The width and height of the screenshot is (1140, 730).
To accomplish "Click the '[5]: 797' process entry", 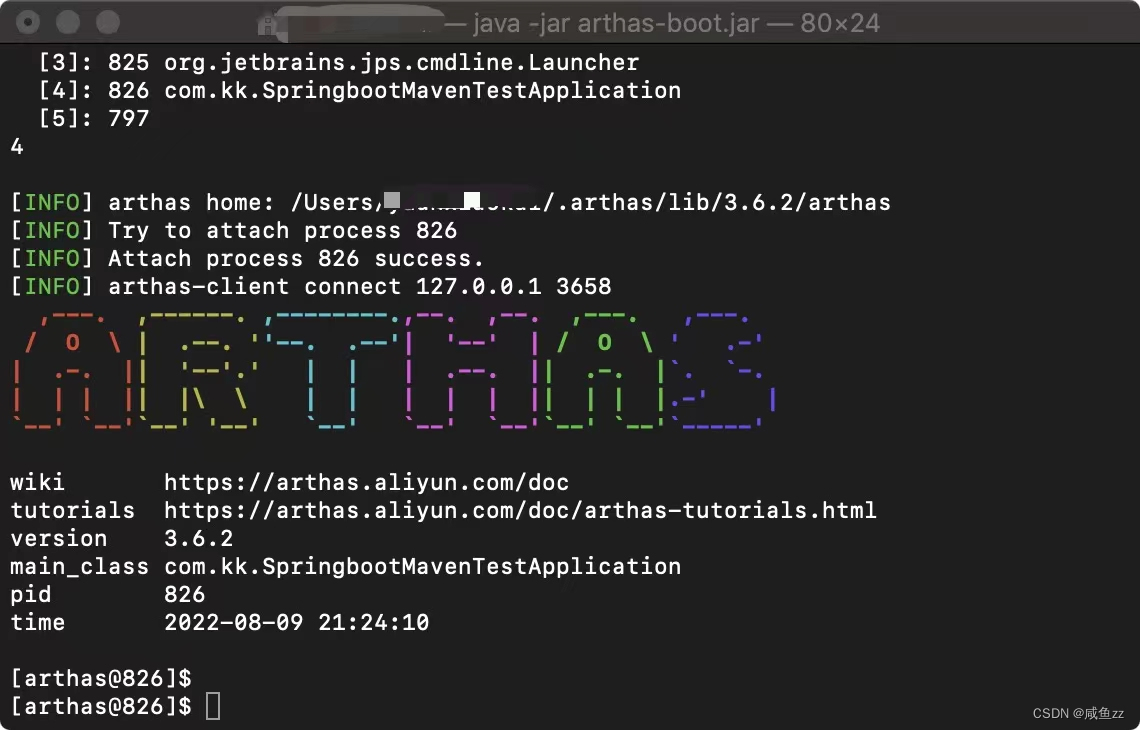I will click(94, 119).
